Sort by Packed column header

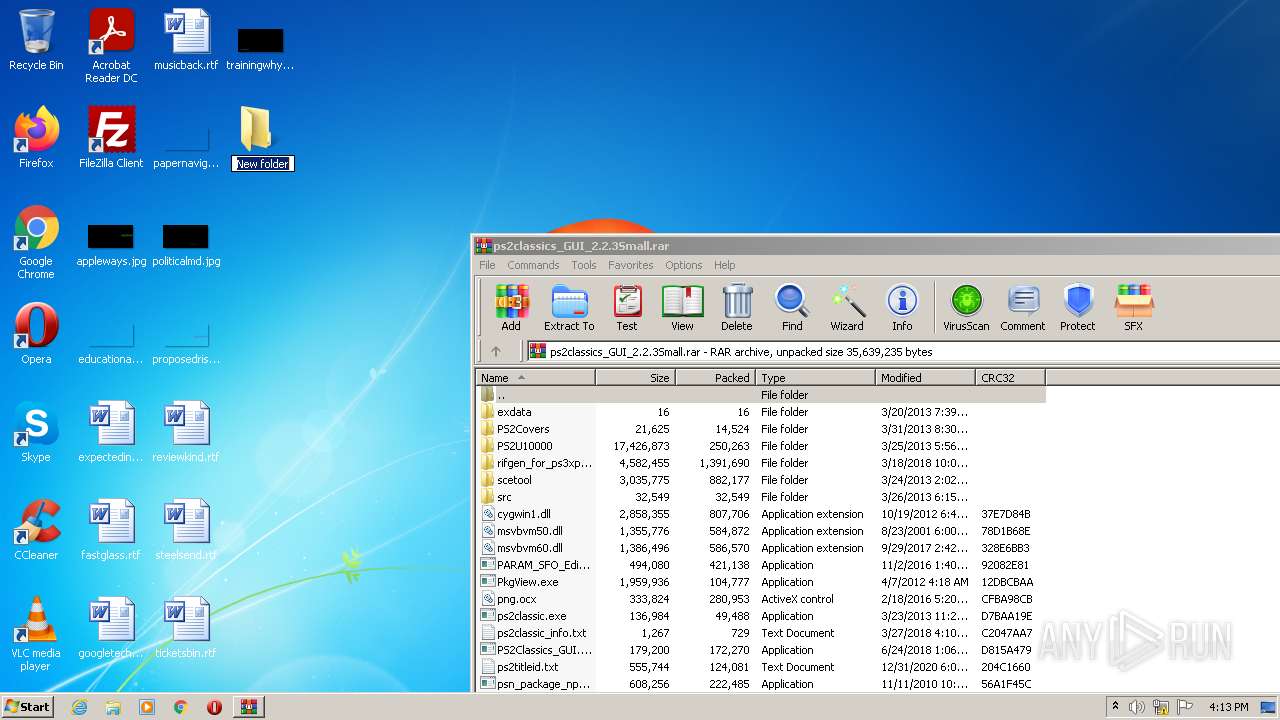(x=716, y=377)
